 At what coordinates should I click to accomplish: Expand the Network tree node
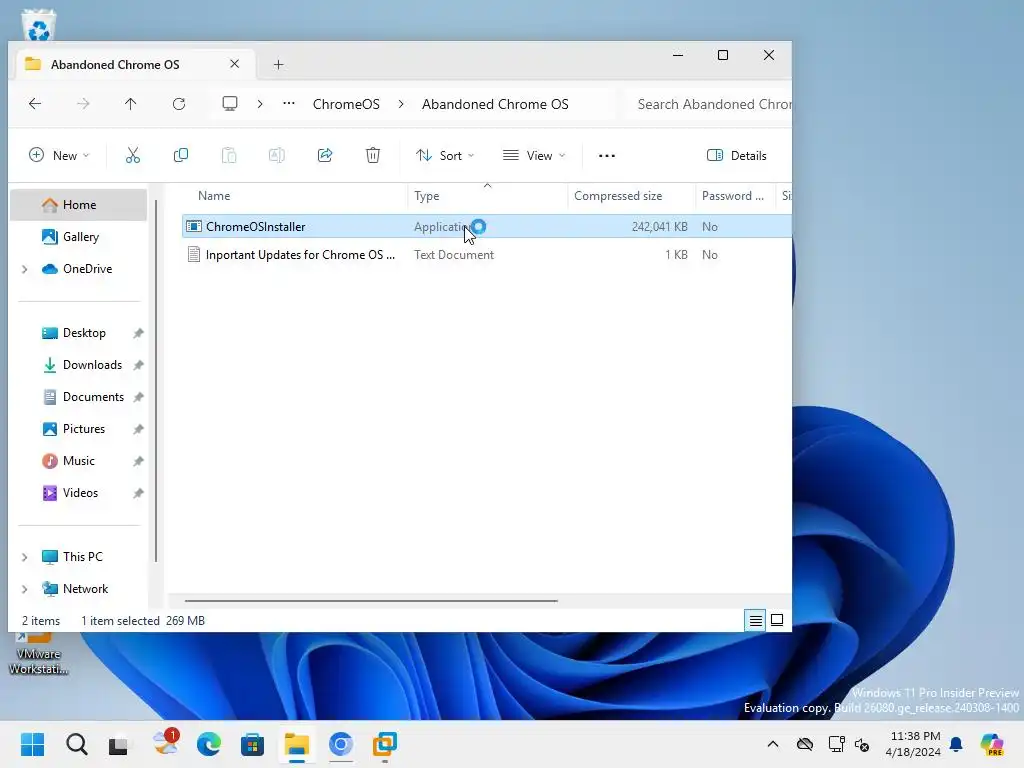click(x=25, y=589)
